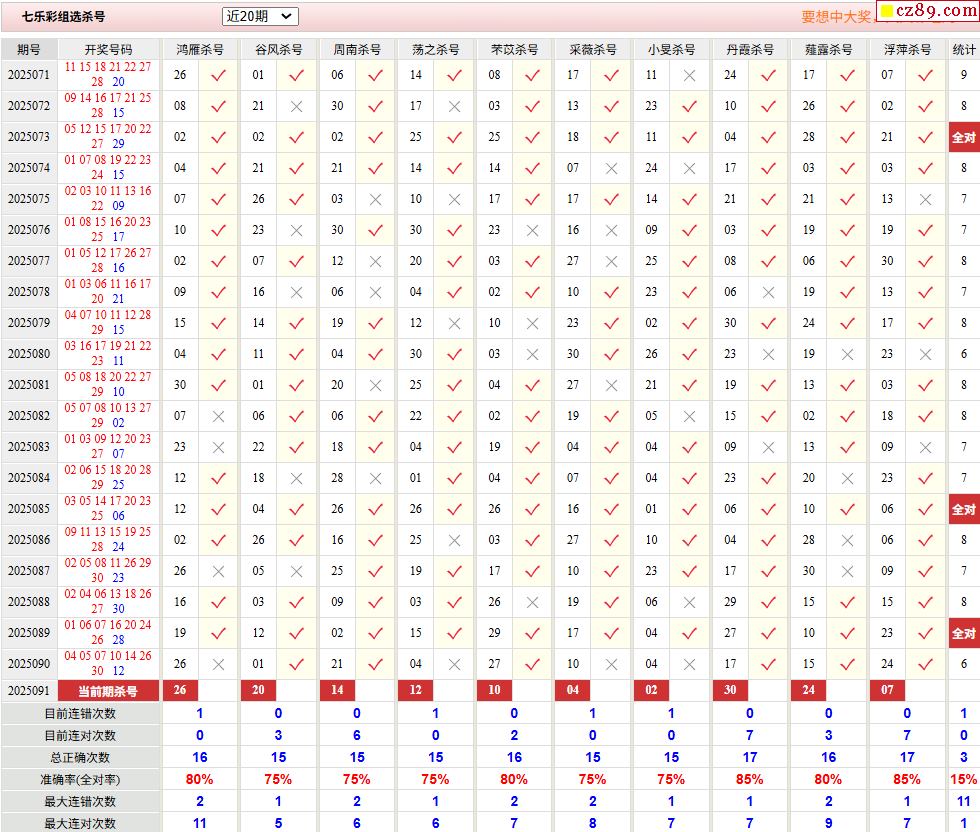Click the X mark for 周南杀号 in row 2025081
This screenshot has width=980, height=832.
point(375,386)
